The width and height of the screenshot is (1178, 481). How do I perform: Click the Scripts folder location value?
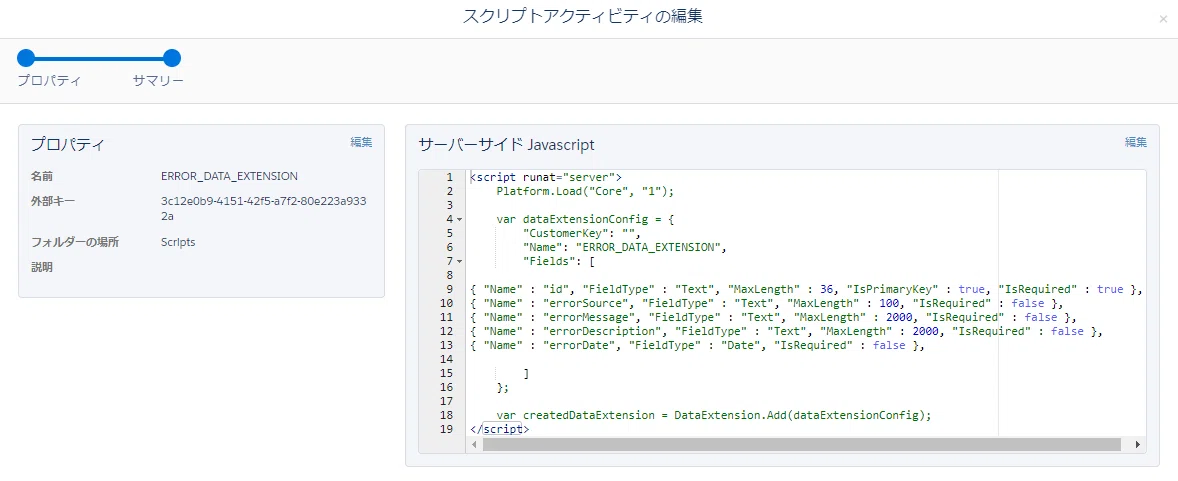pos(178,242)
